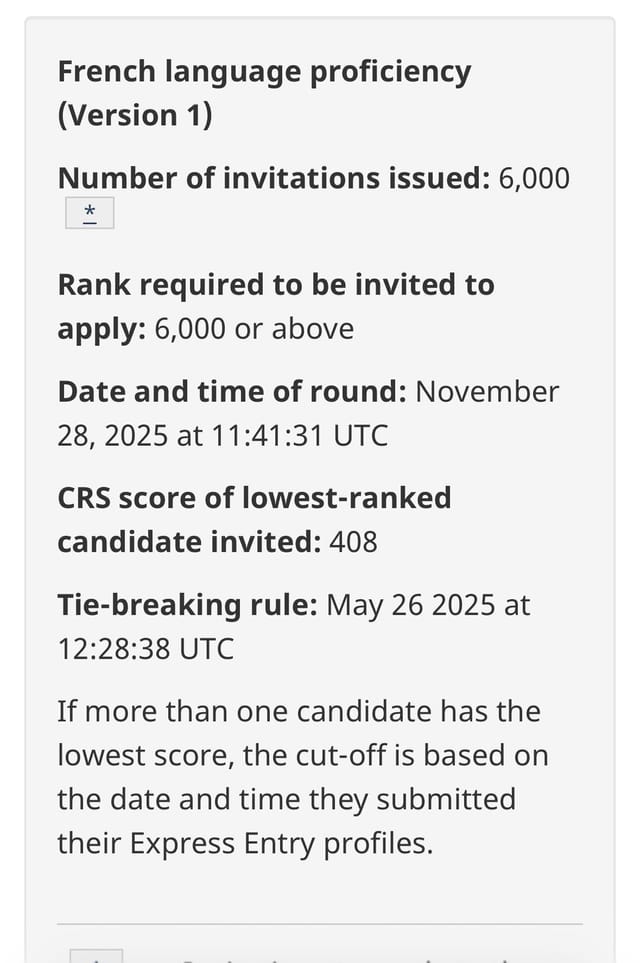This screenshot has height=963, width=640.
Task: Click the '(Version 1)' heading text
Action: coord(135,115)
